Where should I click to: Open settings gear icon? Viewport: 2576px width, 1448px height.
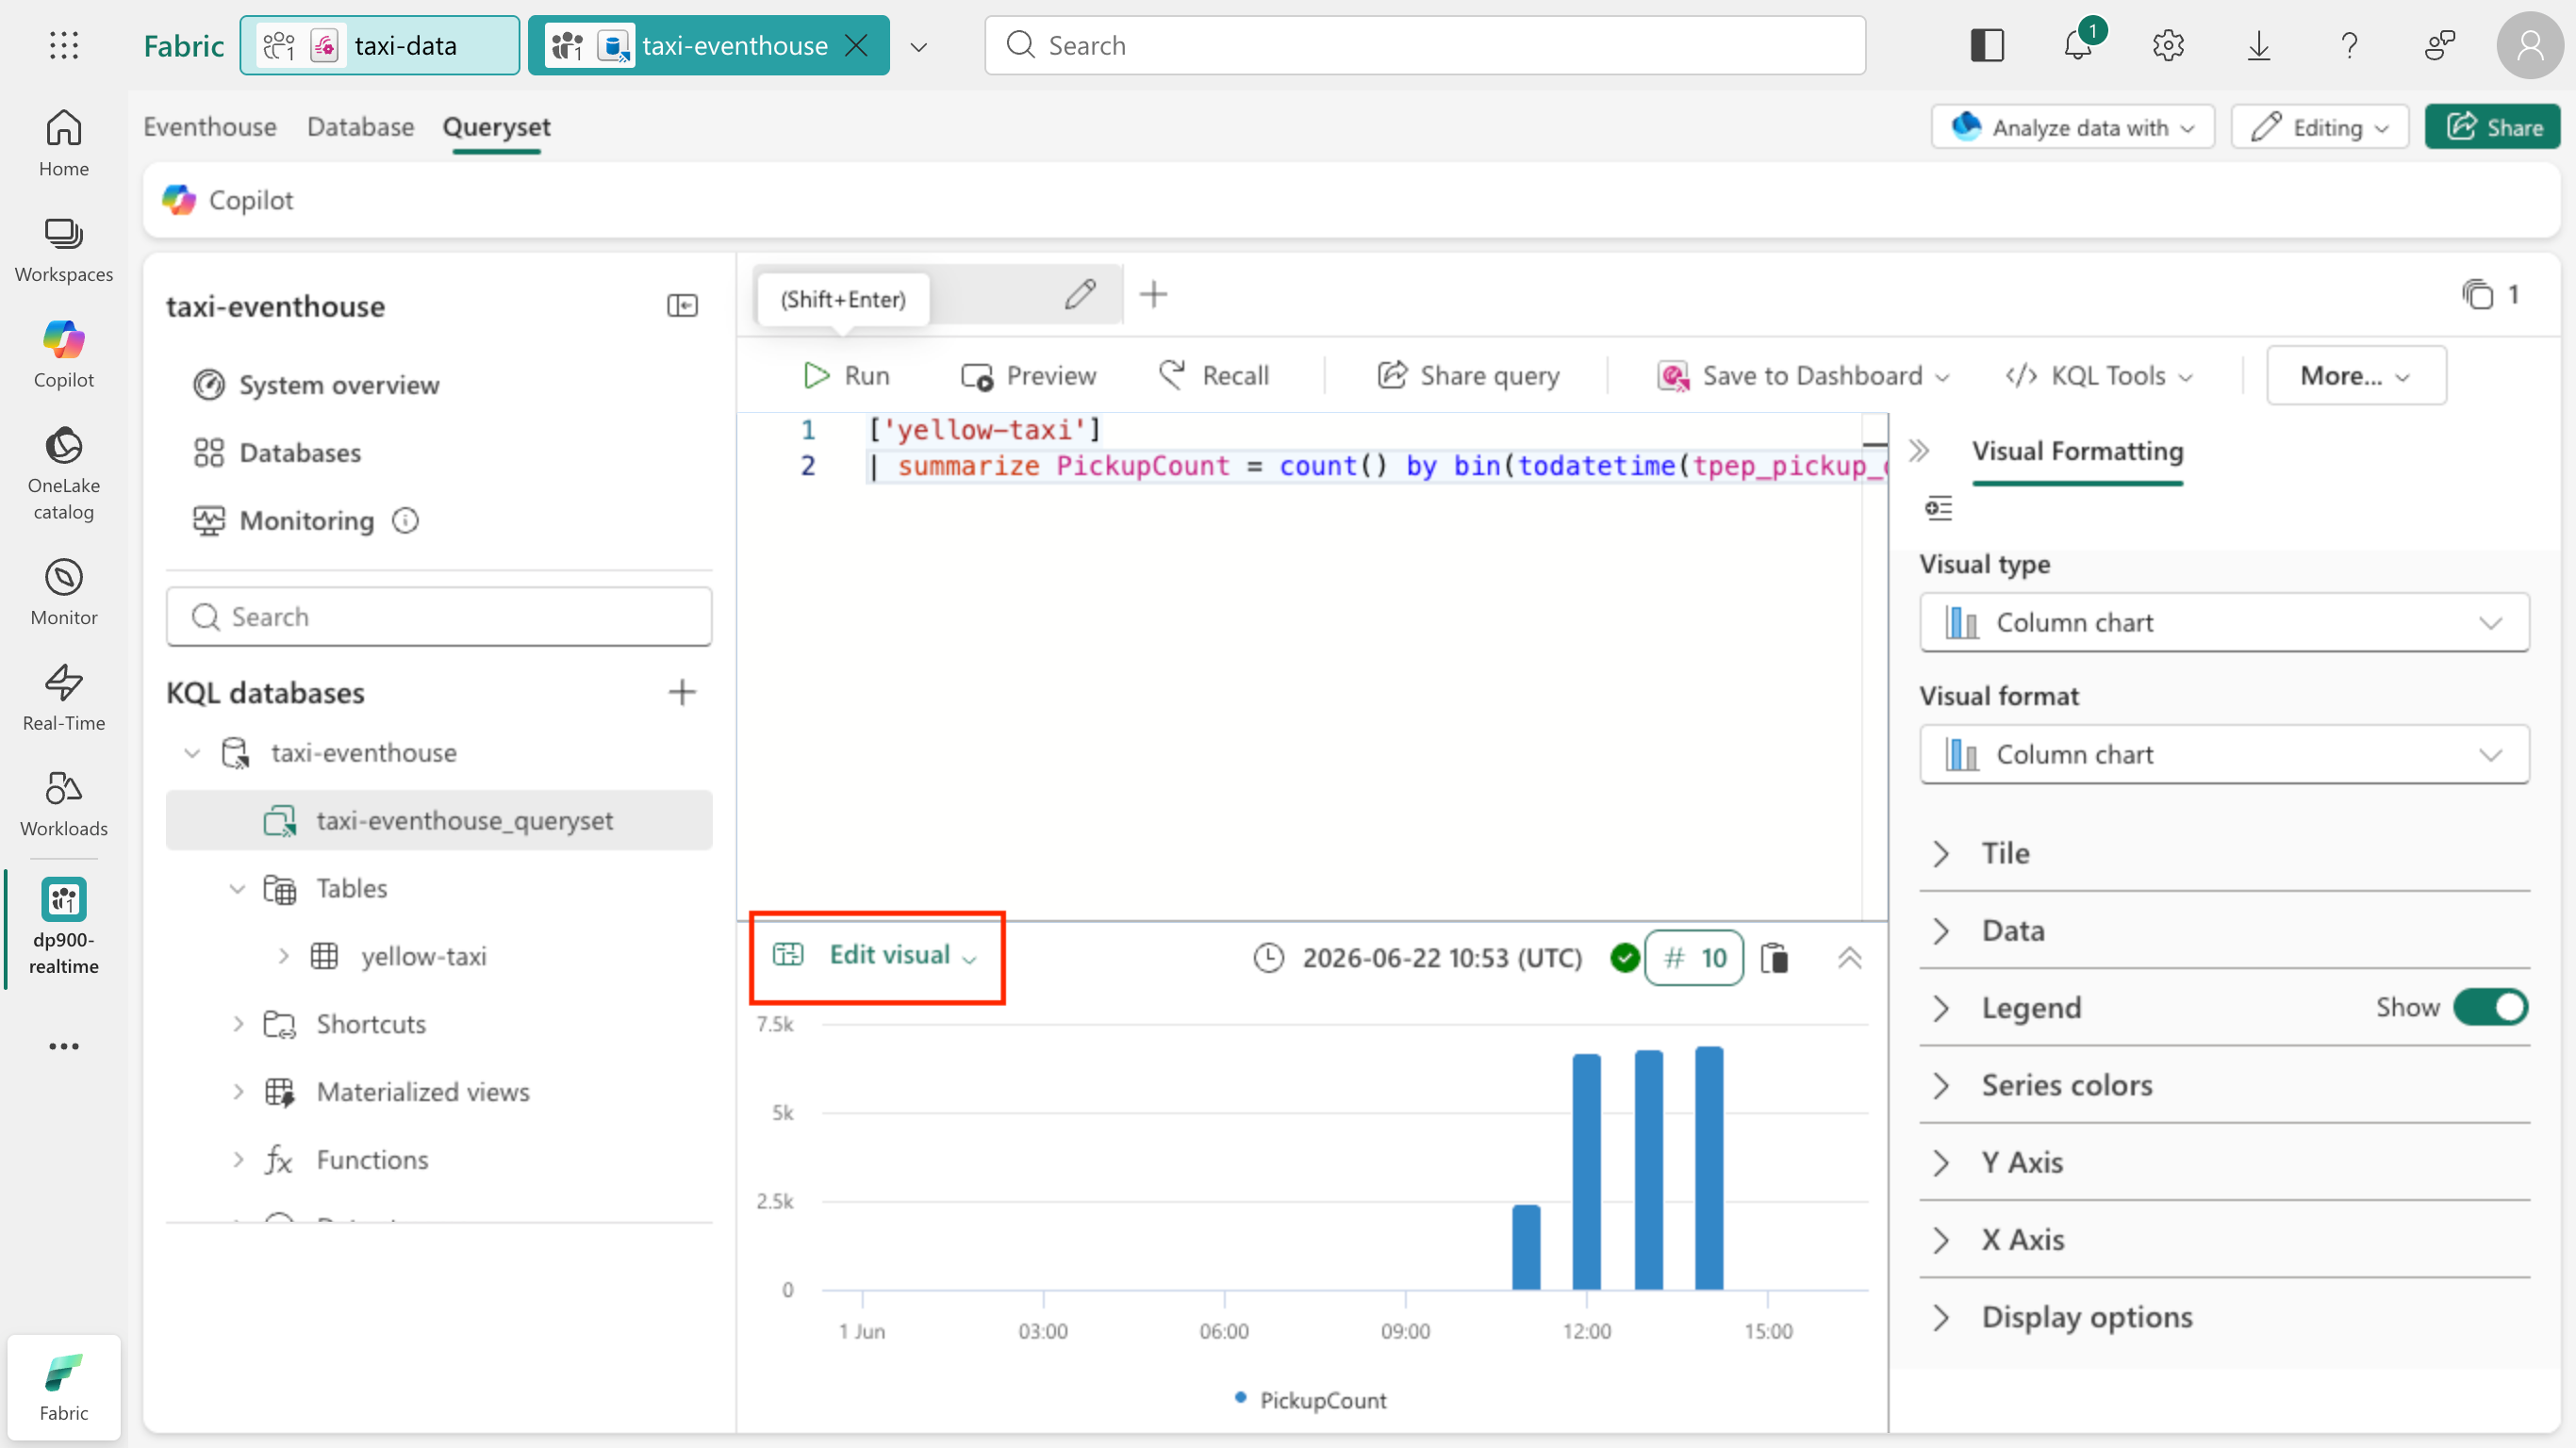pyautogui.click(x=2168, y=45)
